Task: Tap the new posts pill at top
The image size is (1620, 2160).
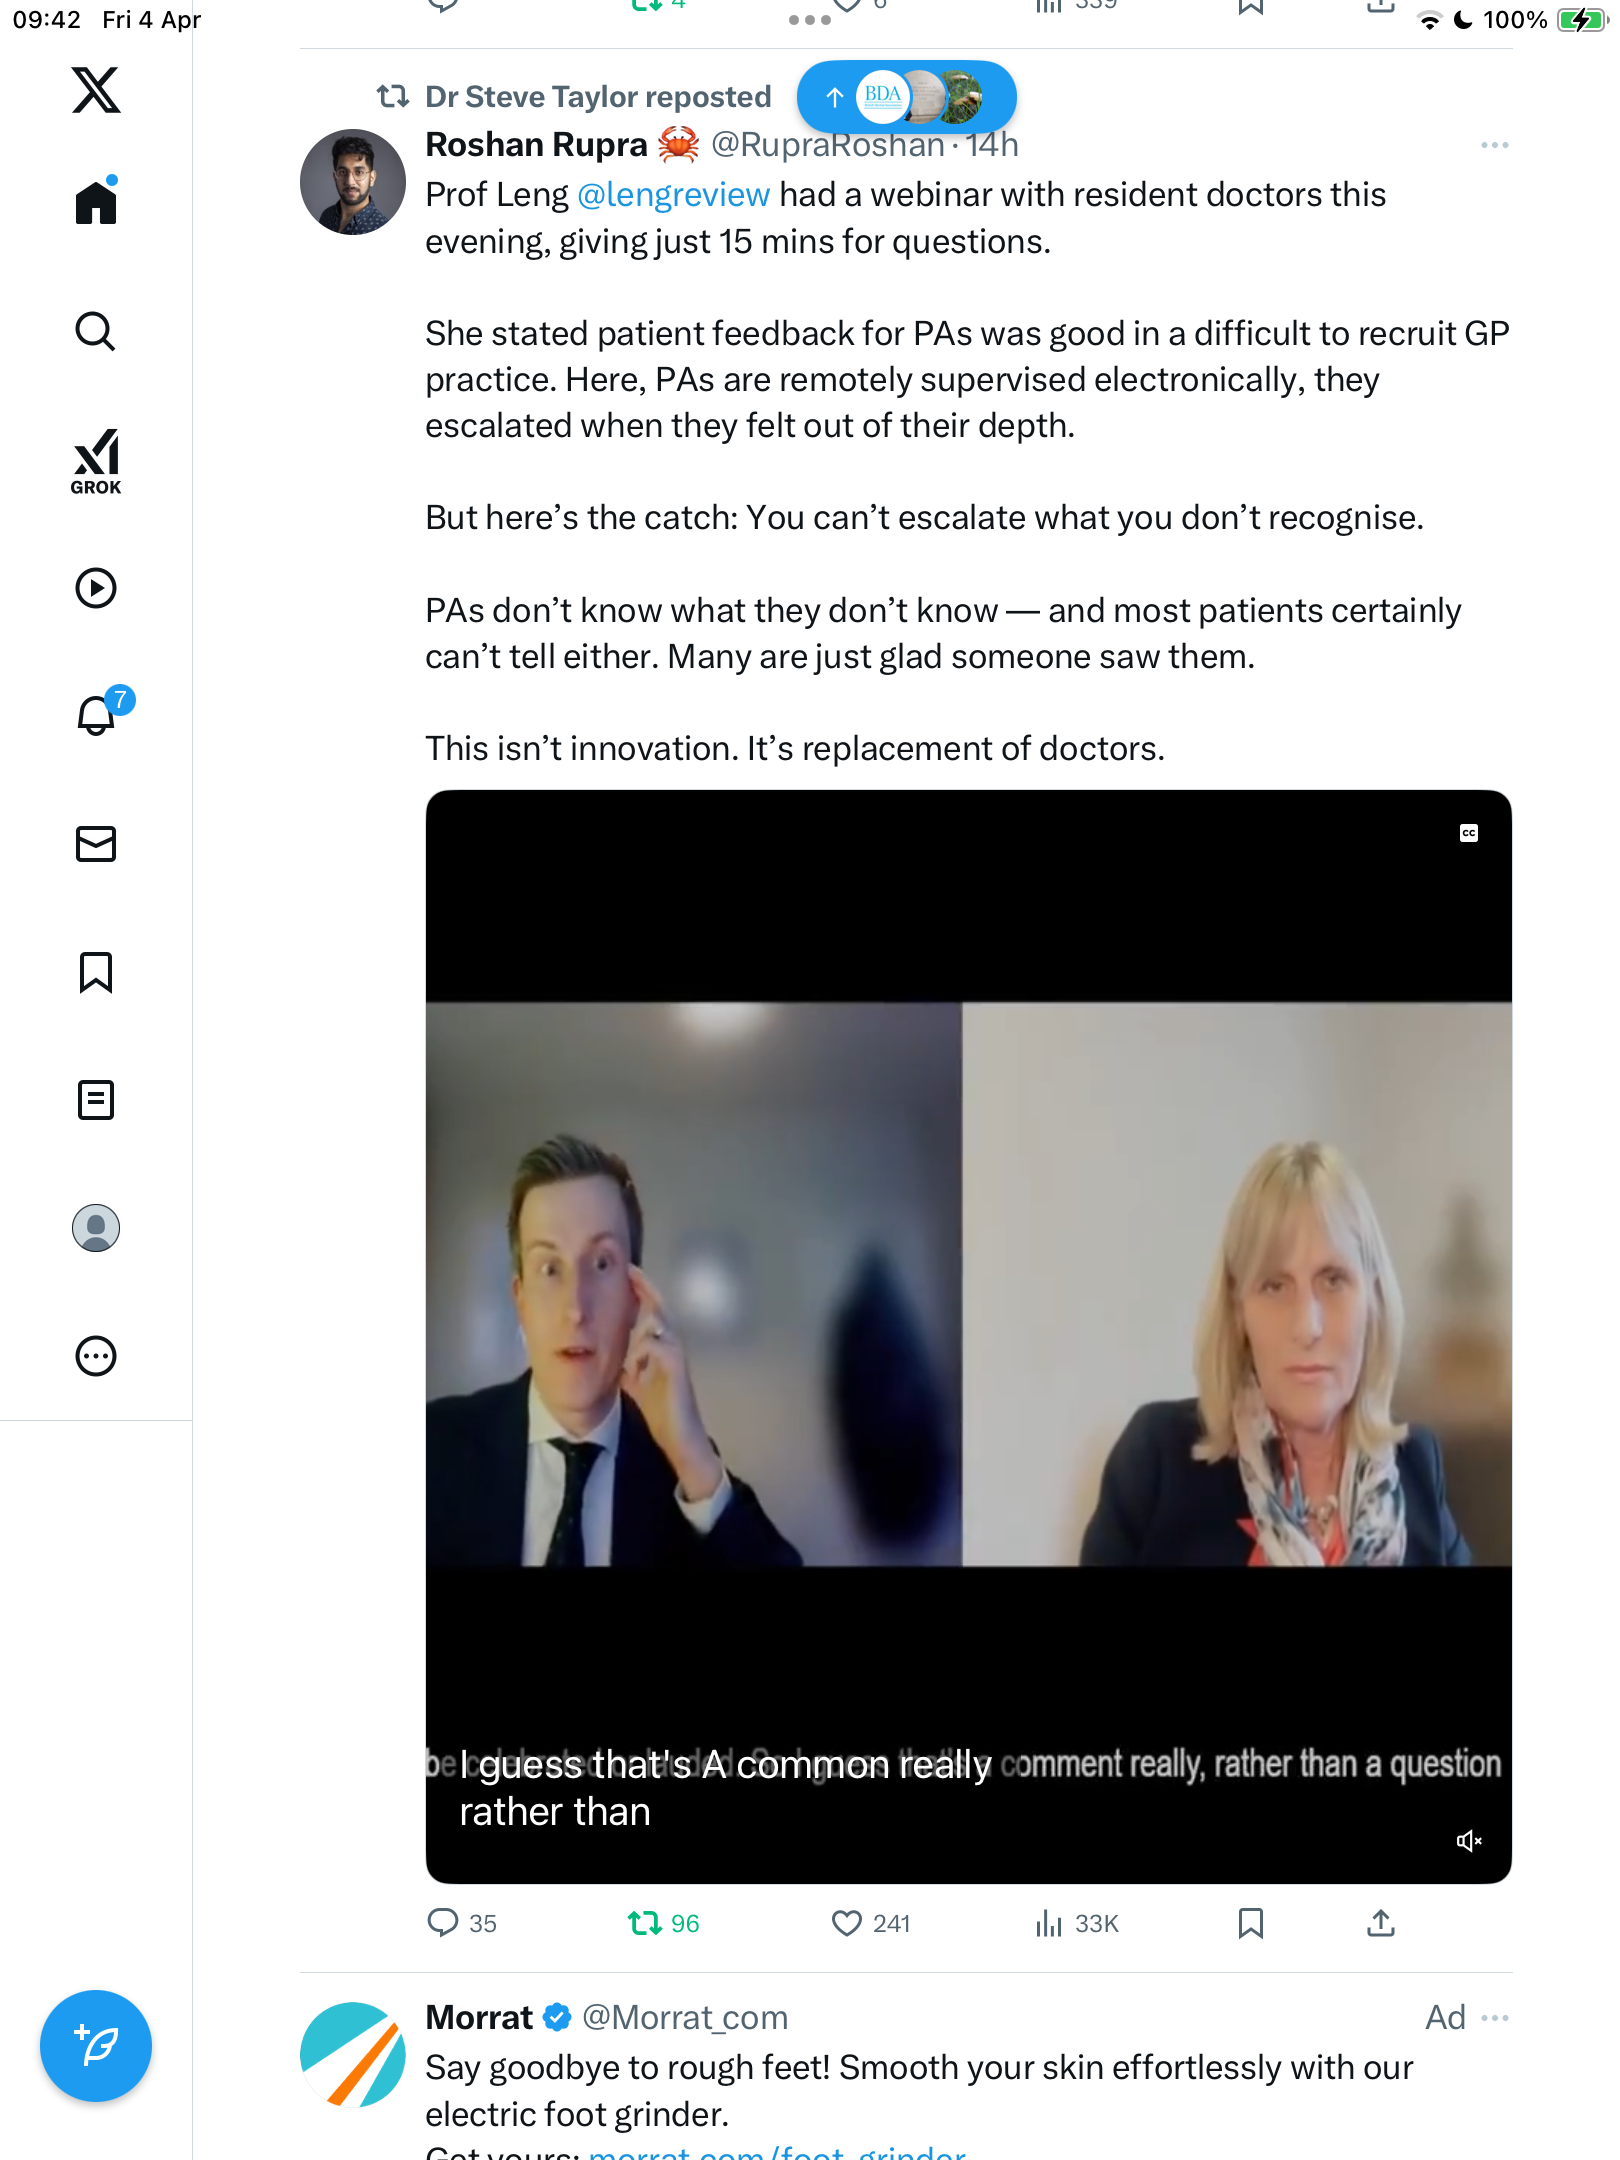Action: click(x=906, y=97)
